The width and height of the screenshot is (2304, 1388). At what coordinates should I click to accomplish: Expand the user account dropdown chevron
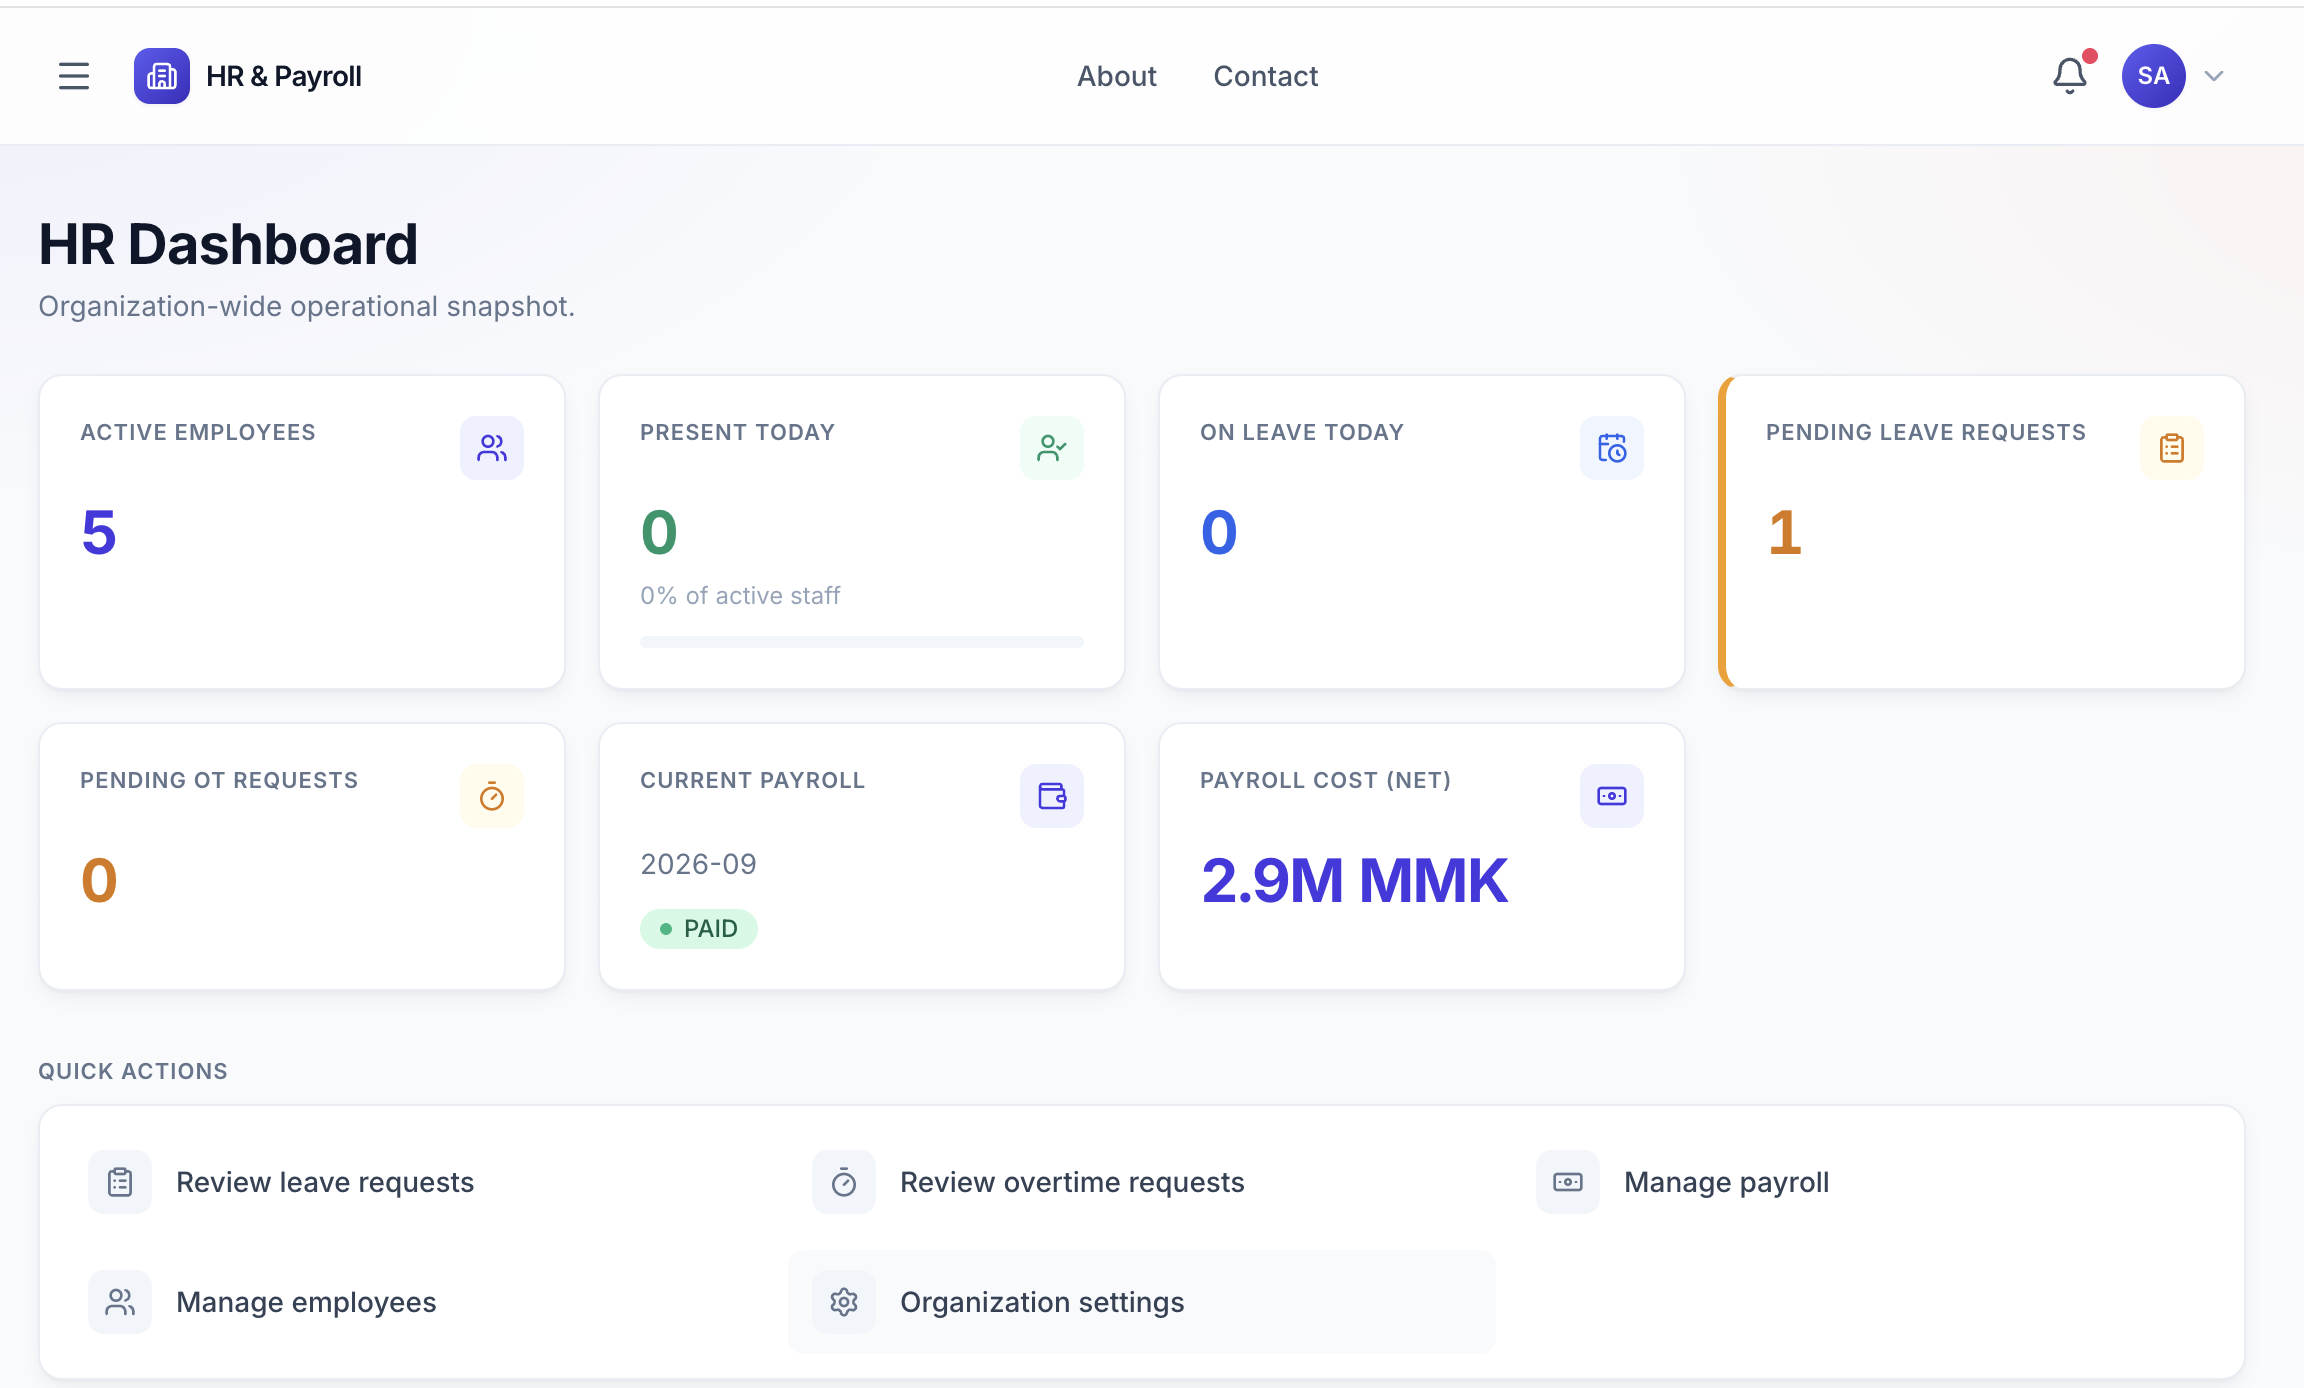tap(2214, 76)
